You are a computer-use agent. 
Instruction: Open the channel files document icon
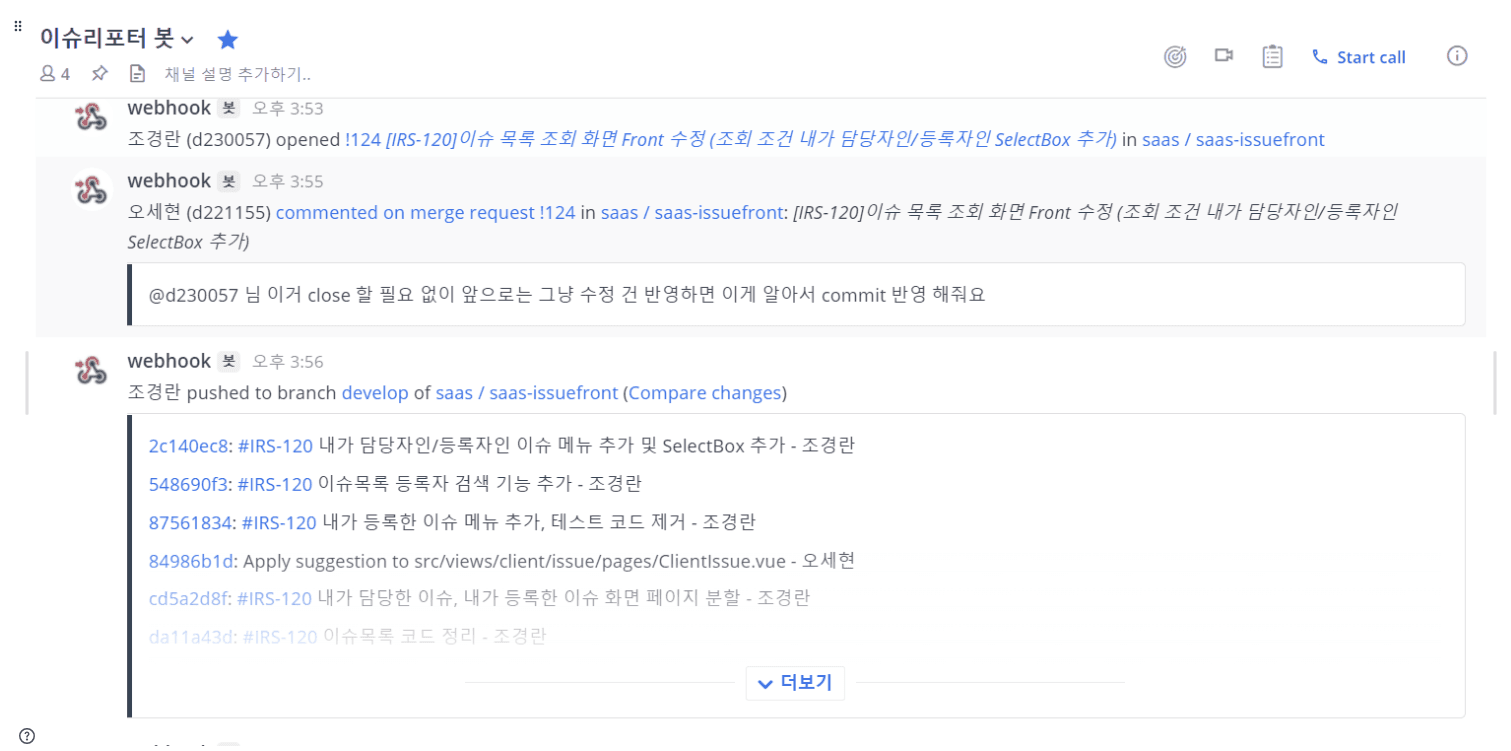click(x=138, y=73)
